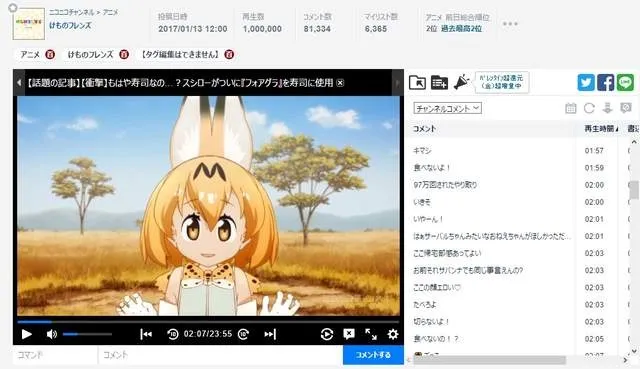
Task: Open dictionary icon for タグ編集はできません tag
Action: pos(229,54)
